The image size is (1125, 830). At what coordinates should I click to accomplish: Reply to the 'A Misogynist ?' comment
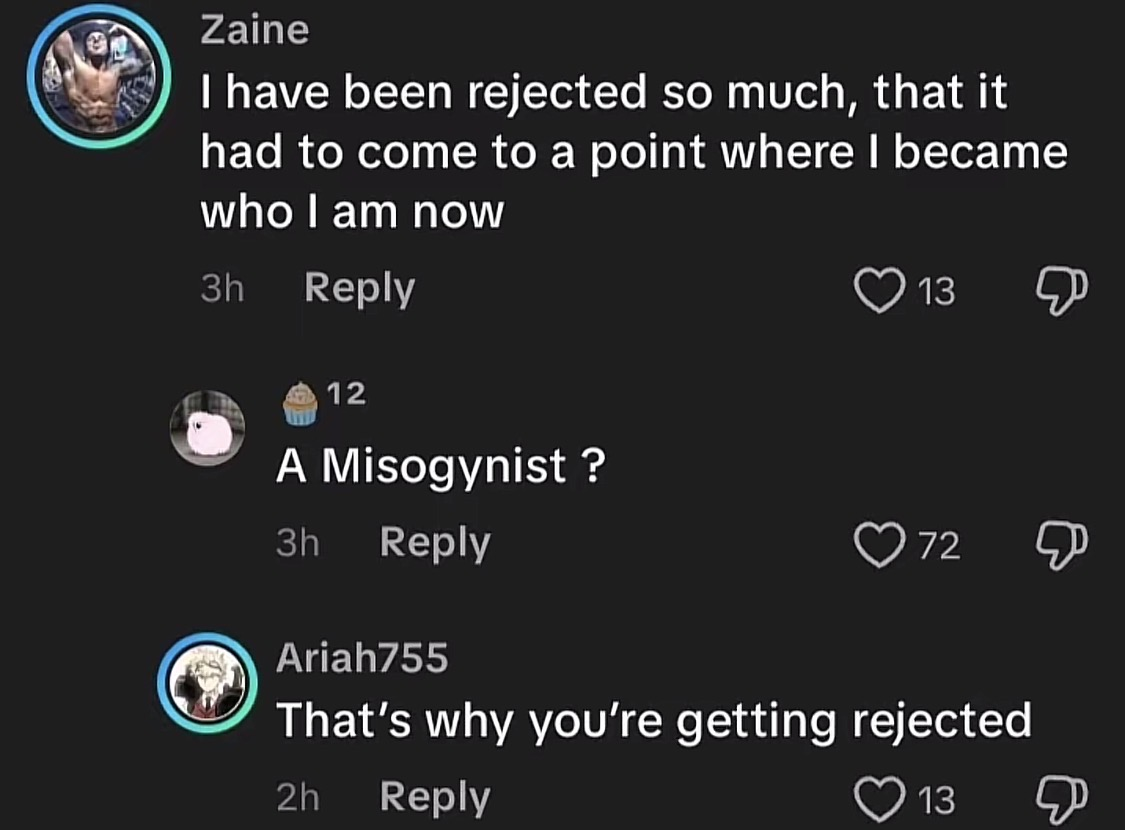tap(435, 543)
